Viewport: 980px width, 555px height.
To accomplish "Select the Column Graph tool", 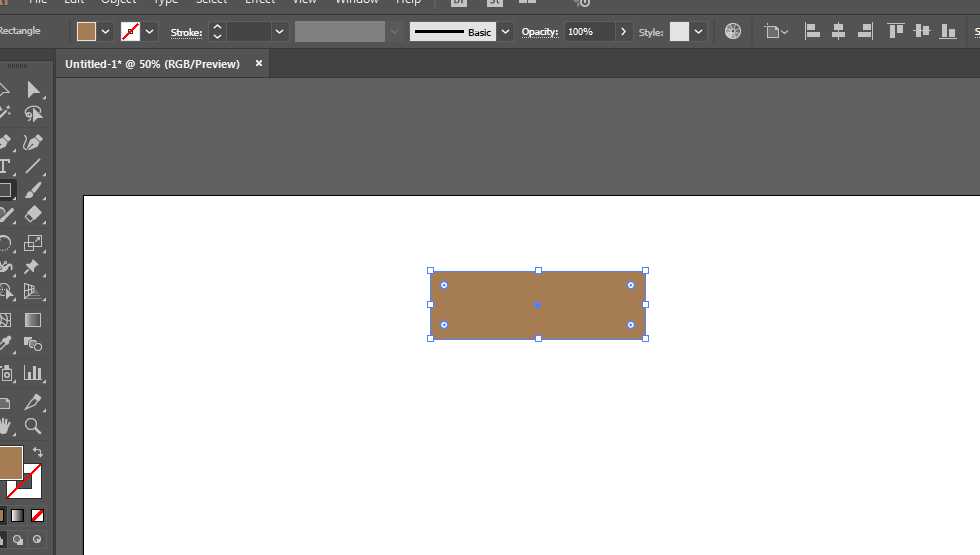I will (33, 373).
